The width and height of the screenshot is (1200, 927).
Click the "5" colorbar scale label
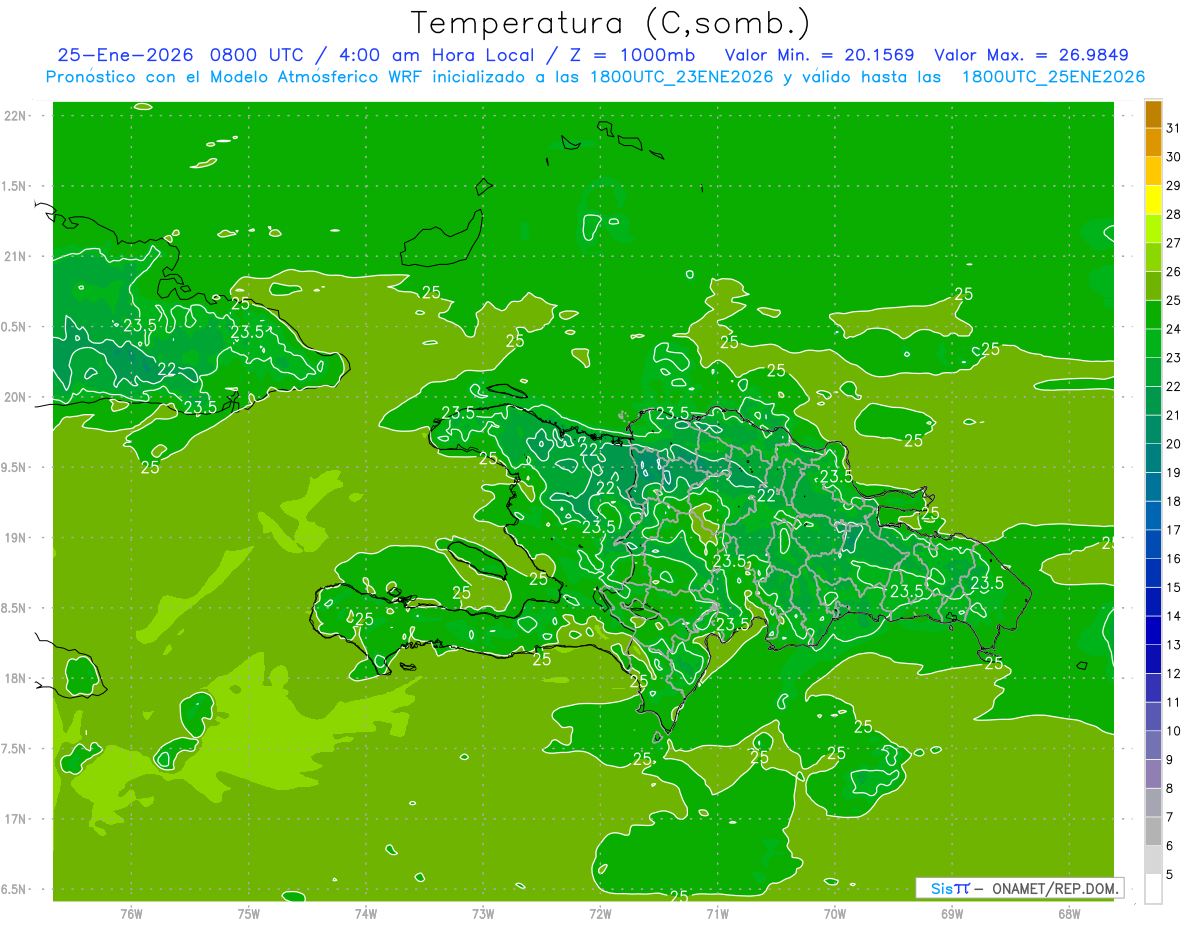(1170, 875)
